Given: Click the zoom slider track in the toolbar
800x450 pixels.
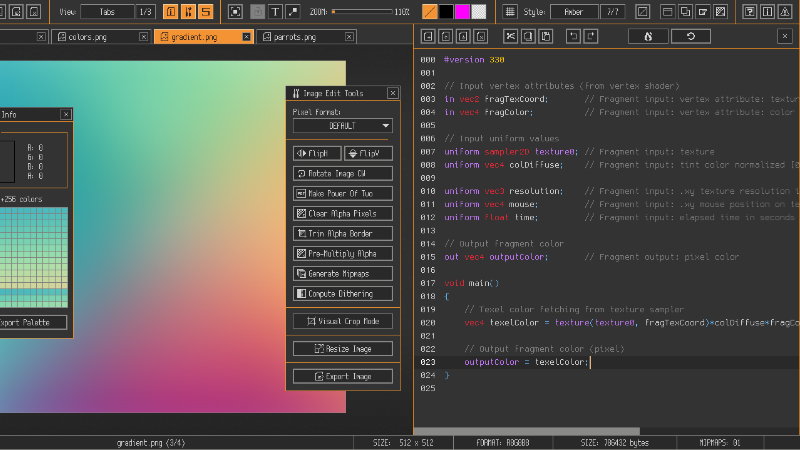Looking at the screenshot, I should click(x=361, y=12).
